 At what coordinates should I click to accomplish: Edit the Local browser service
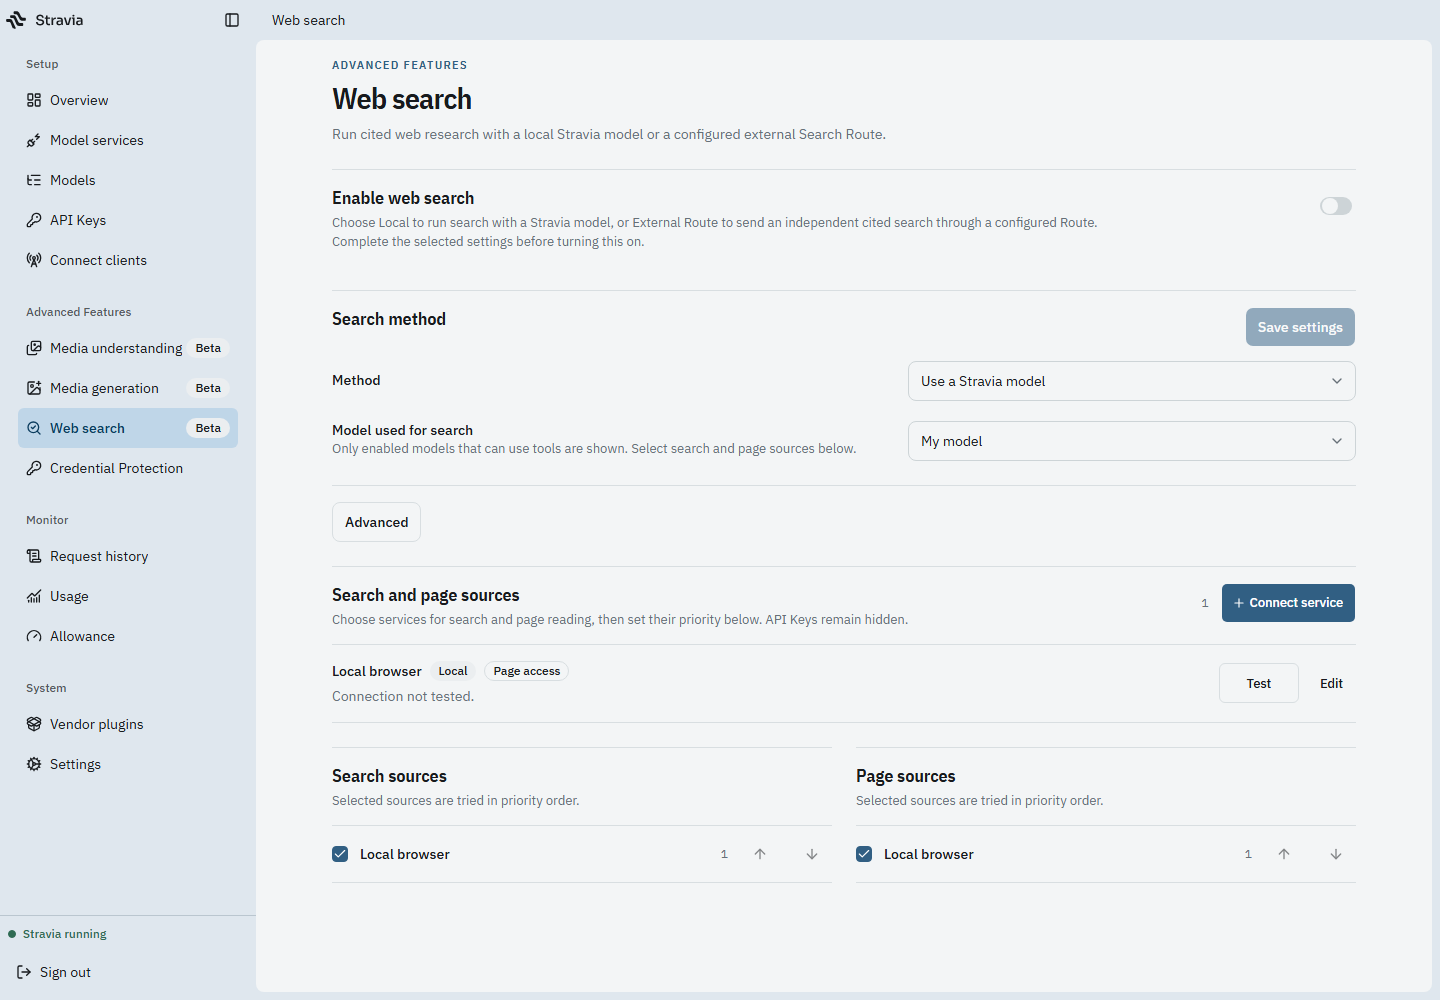1331,683
